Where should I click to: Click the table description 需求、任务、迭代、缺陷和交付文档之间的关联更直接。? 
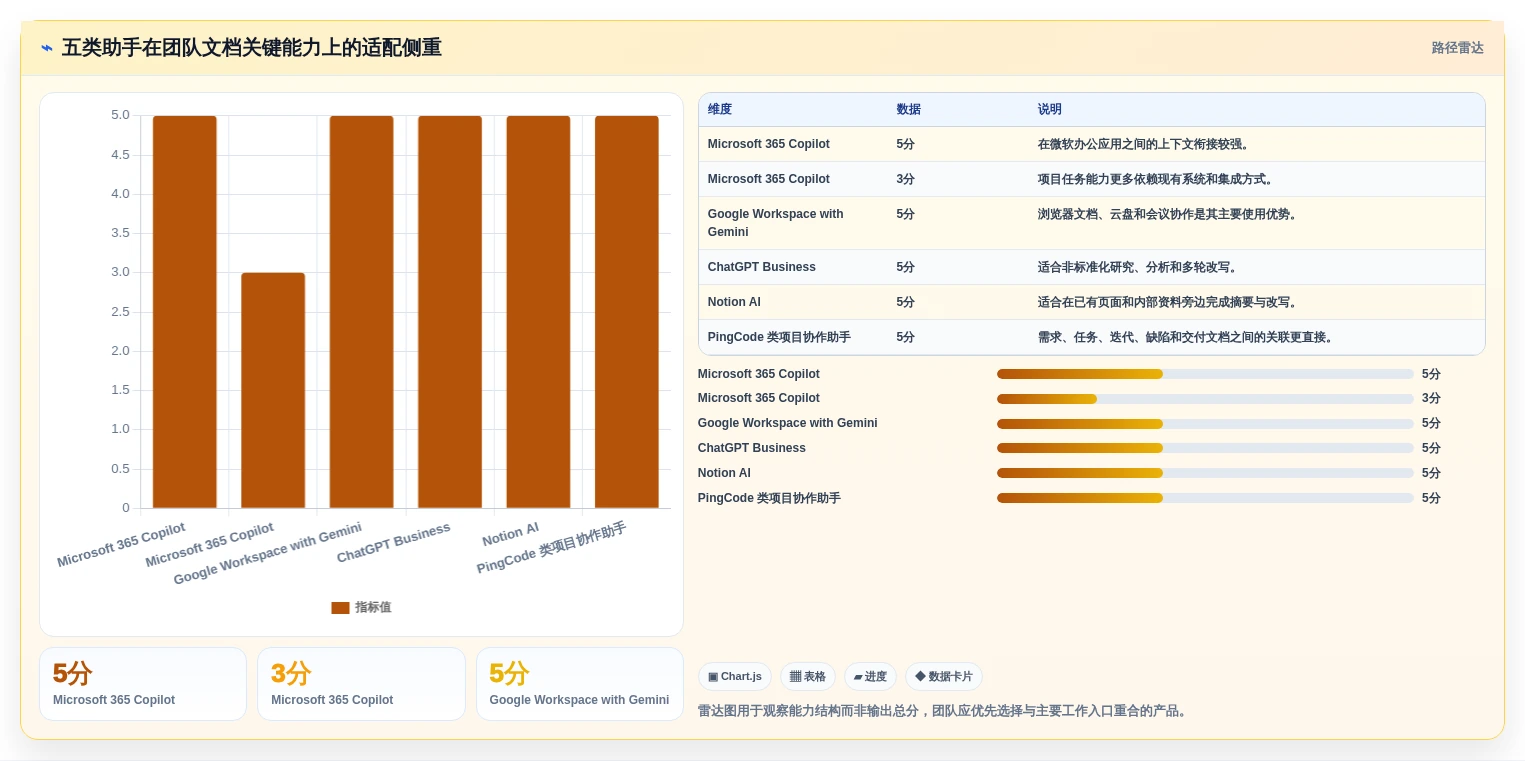(x=1188, y=337)
